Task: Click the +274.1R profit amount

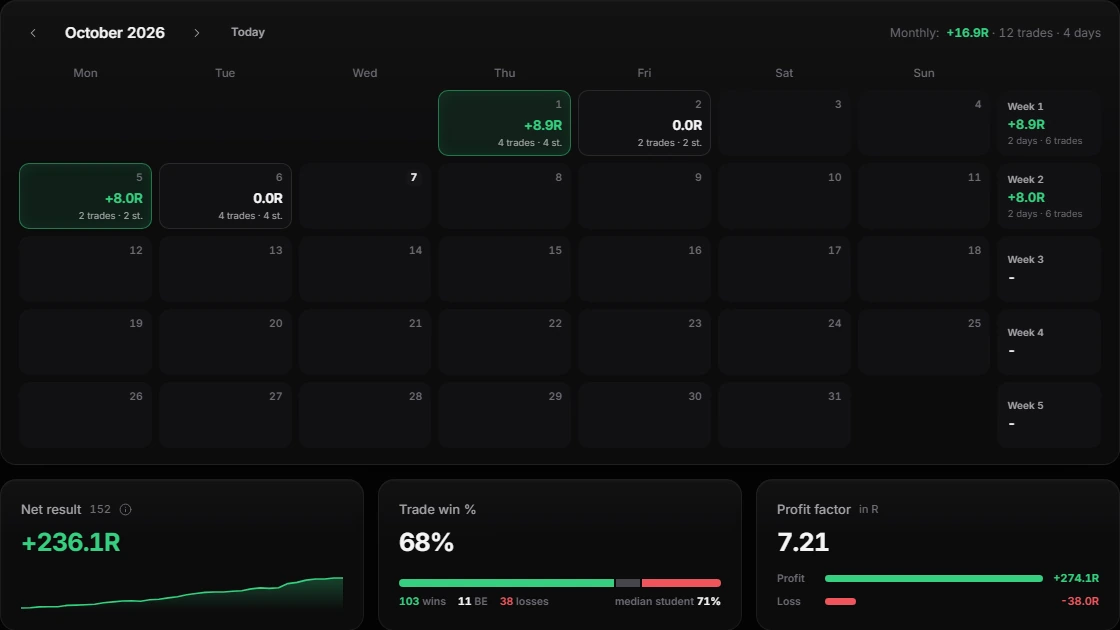Action: click(1076, 578)
